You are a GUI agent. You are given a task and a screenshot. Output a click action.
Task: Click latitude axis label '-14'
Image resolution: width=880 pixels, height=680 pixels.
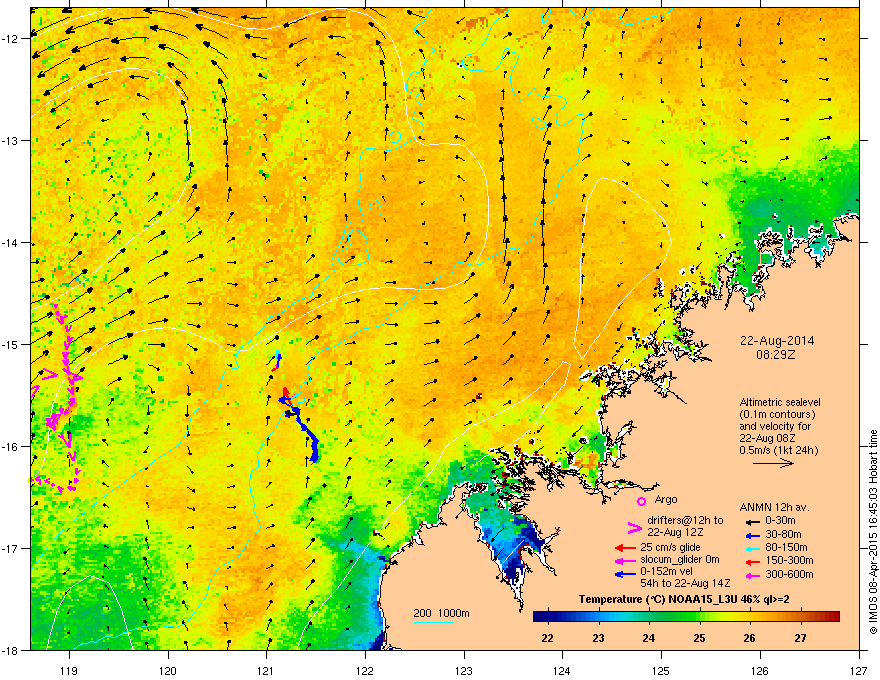click(x=12, y=243)
